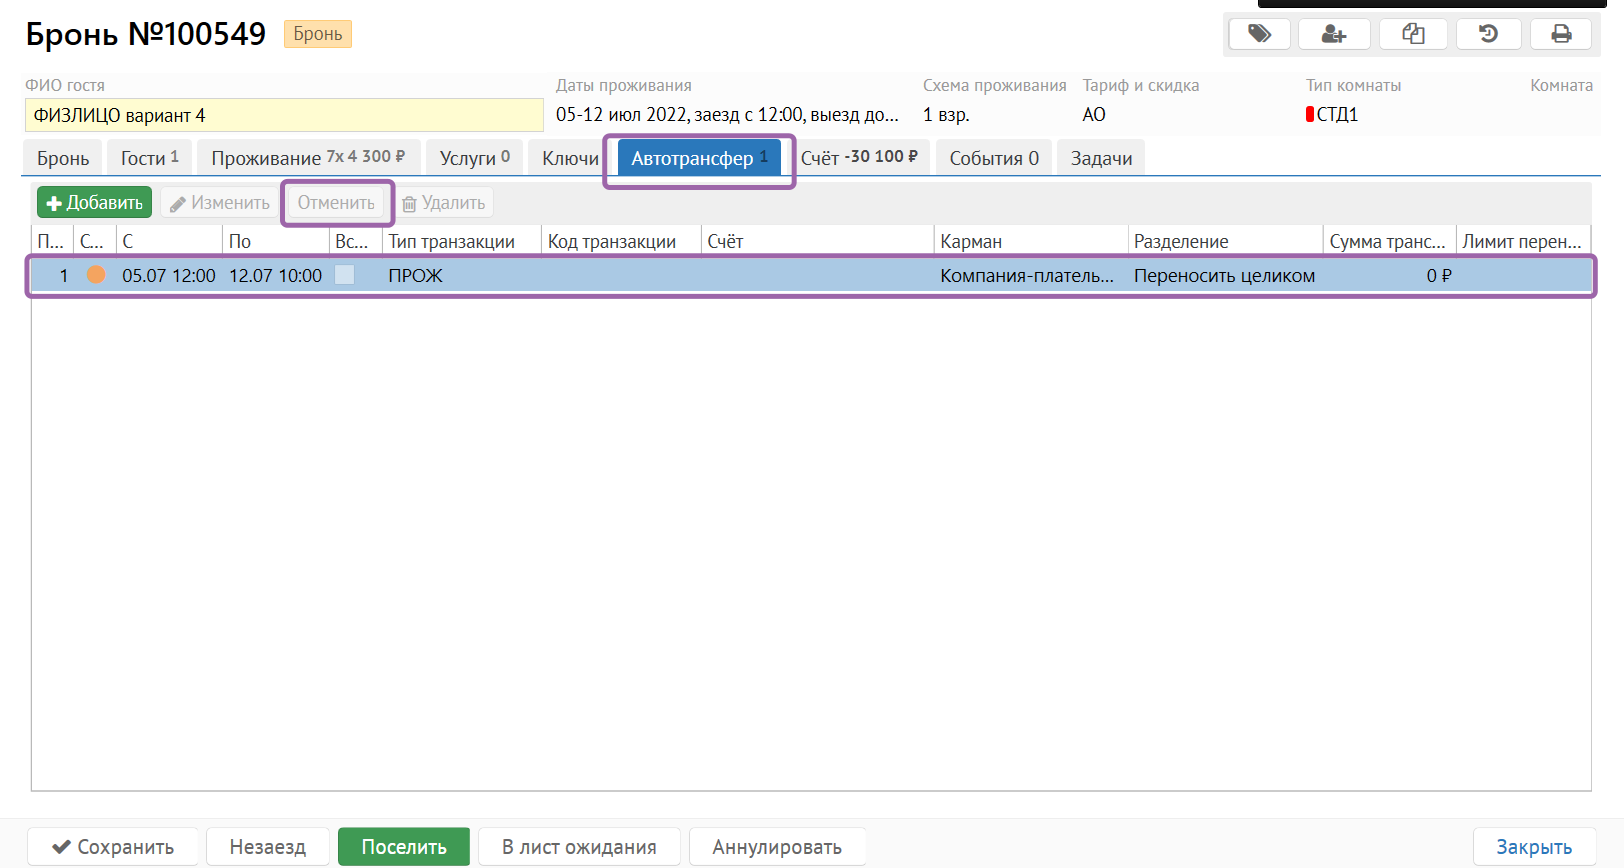The height and width of the screenshot is (868, 1624).
Task: Click the ФИО гостя input field
Action: point(284,115)
